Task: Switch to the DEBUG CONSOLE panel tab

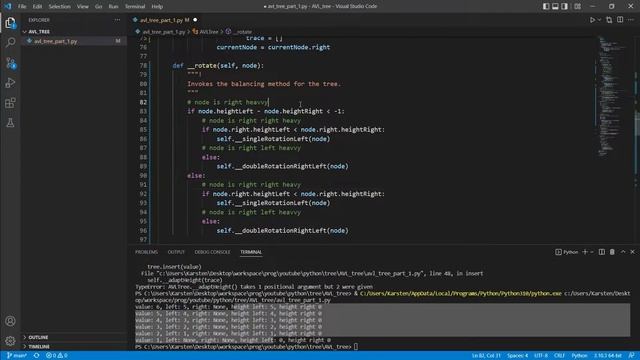Action: (212, 252)
